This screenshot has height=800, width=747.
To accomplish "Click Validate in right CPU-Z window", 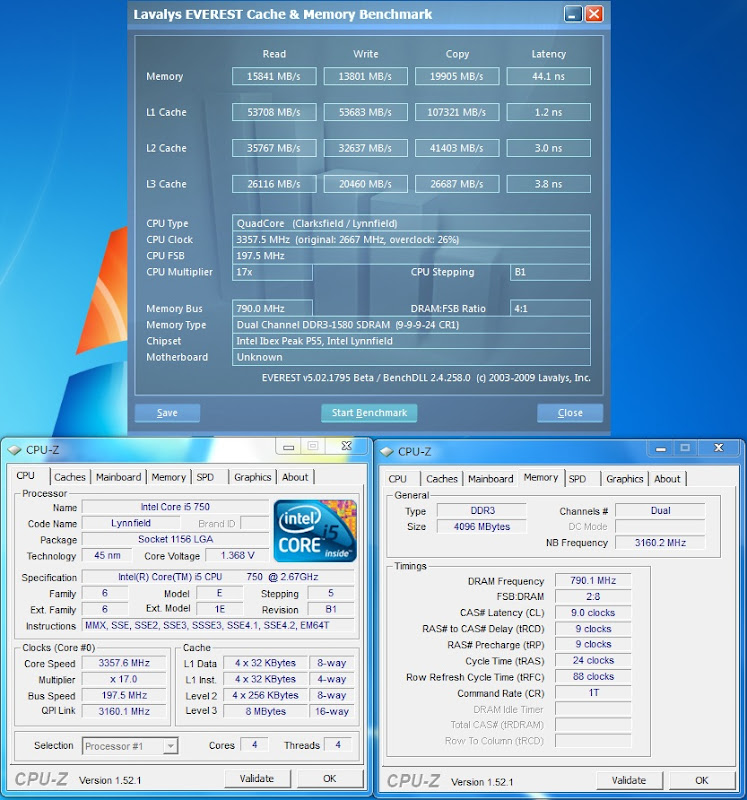I will (629, 780).
